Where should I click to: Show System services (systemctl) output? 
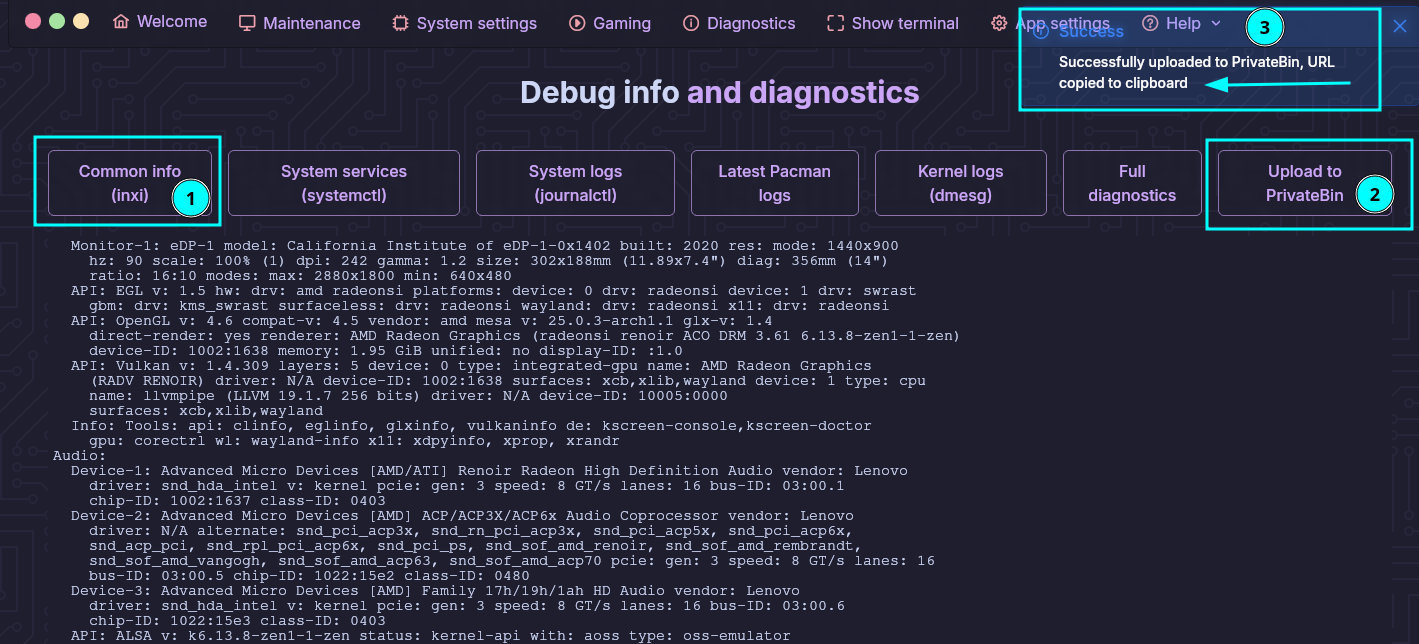pyautogui.click(x=344, y=183)
